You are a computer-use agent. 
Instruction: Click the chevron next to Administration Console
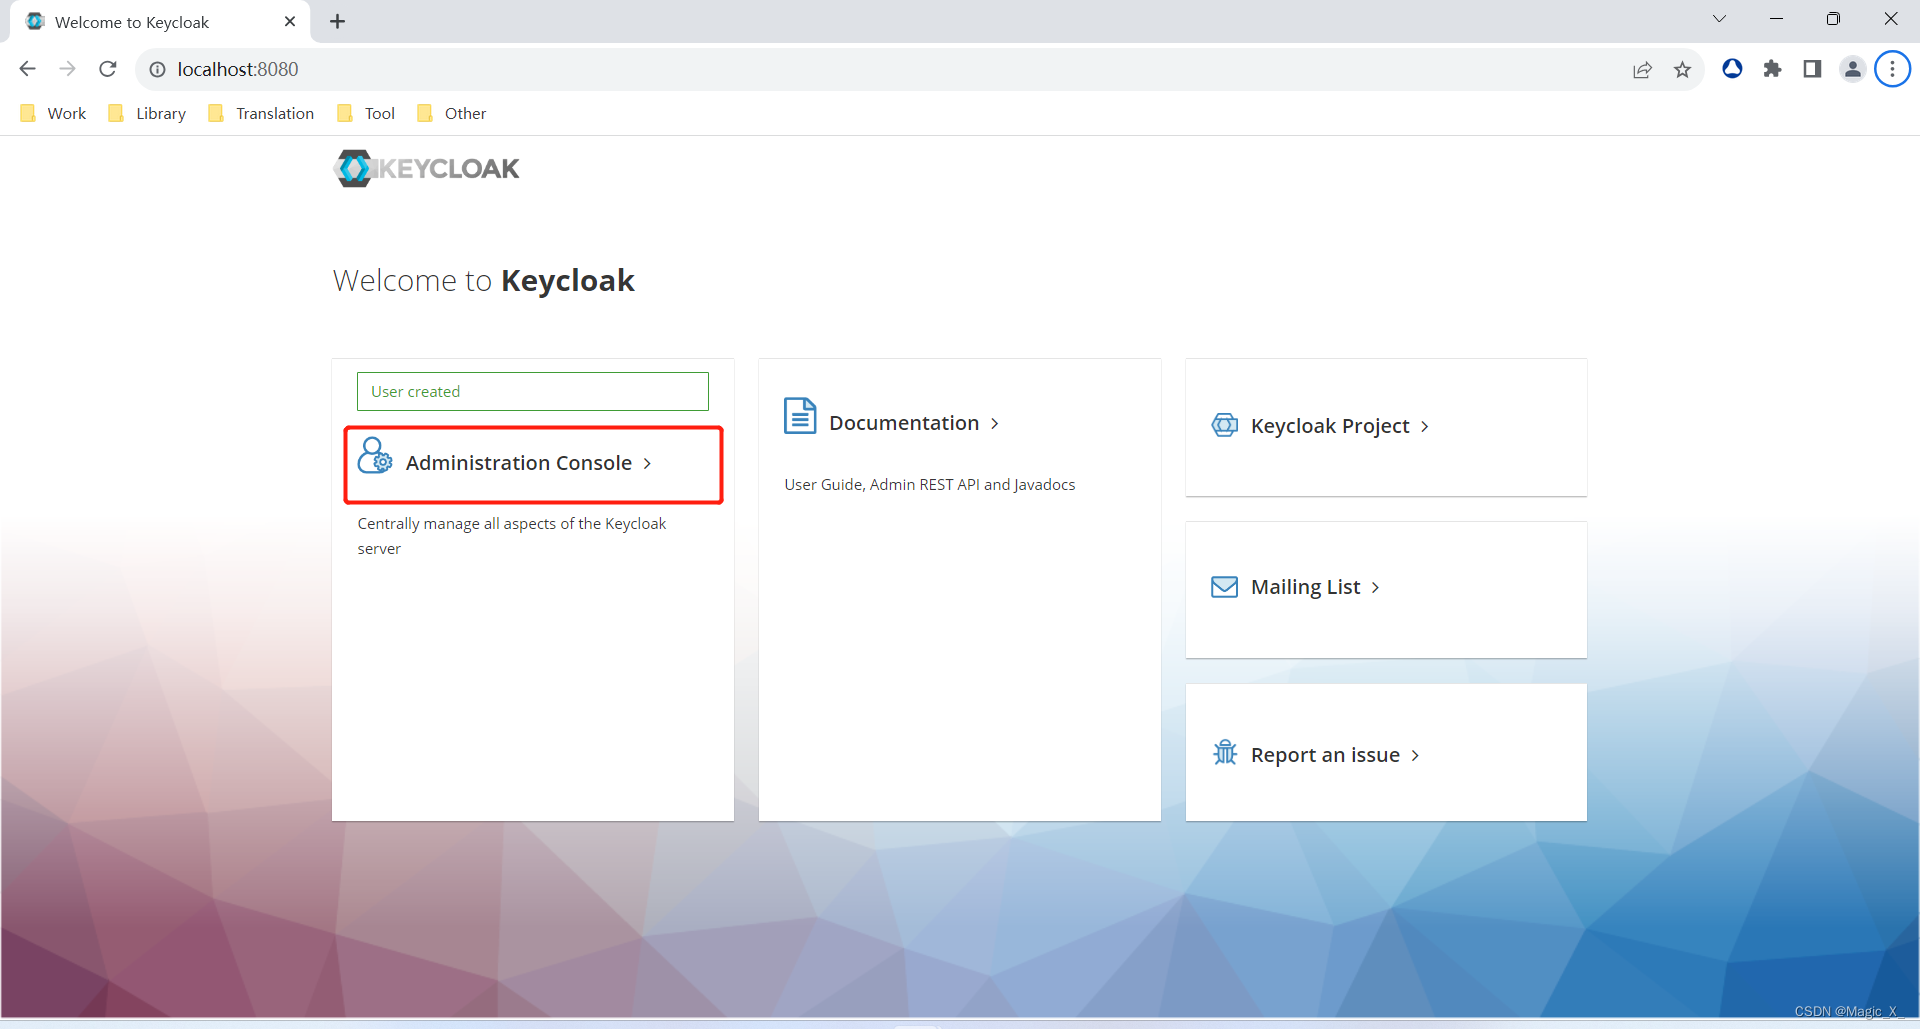[647, 464]
